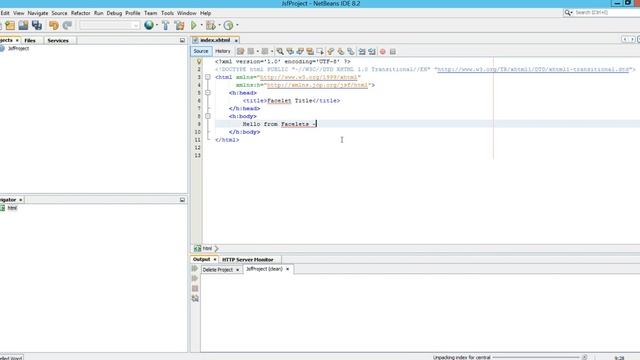Click the red Start Macro Recording icon
This screenshot has width=640, height=360.
pyautogui.click(x=383, y=51)
